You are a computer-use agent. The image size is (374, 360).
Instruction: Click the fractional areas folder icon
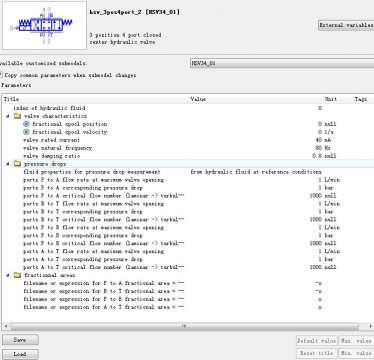tap(17, 275)
